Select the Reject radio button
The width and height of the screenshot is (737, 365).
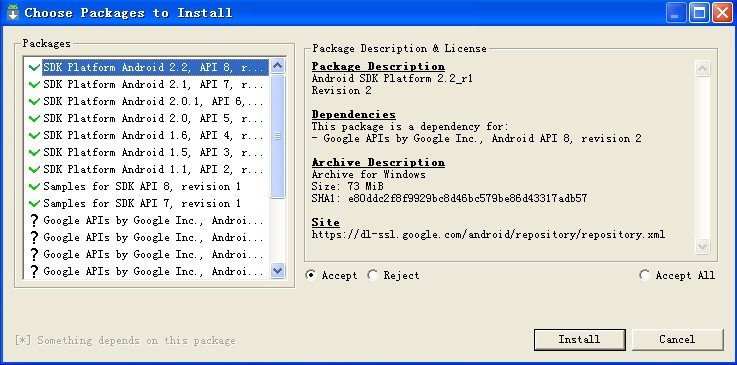point(373,275)
